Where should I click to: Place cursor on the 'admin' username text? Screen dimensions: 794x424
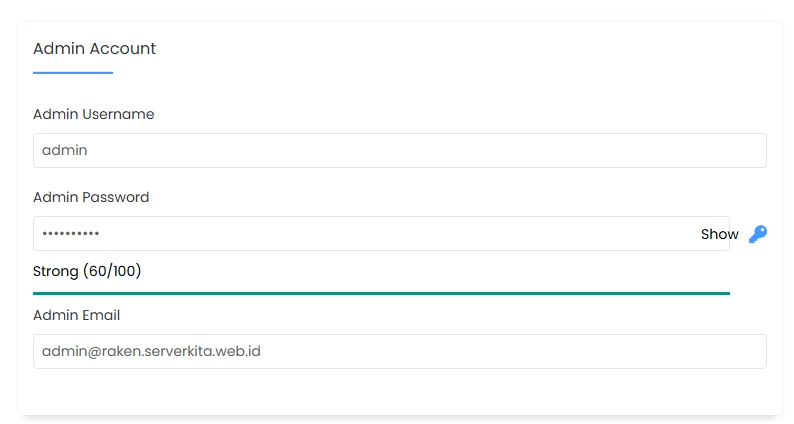click(x=64, y=151)
